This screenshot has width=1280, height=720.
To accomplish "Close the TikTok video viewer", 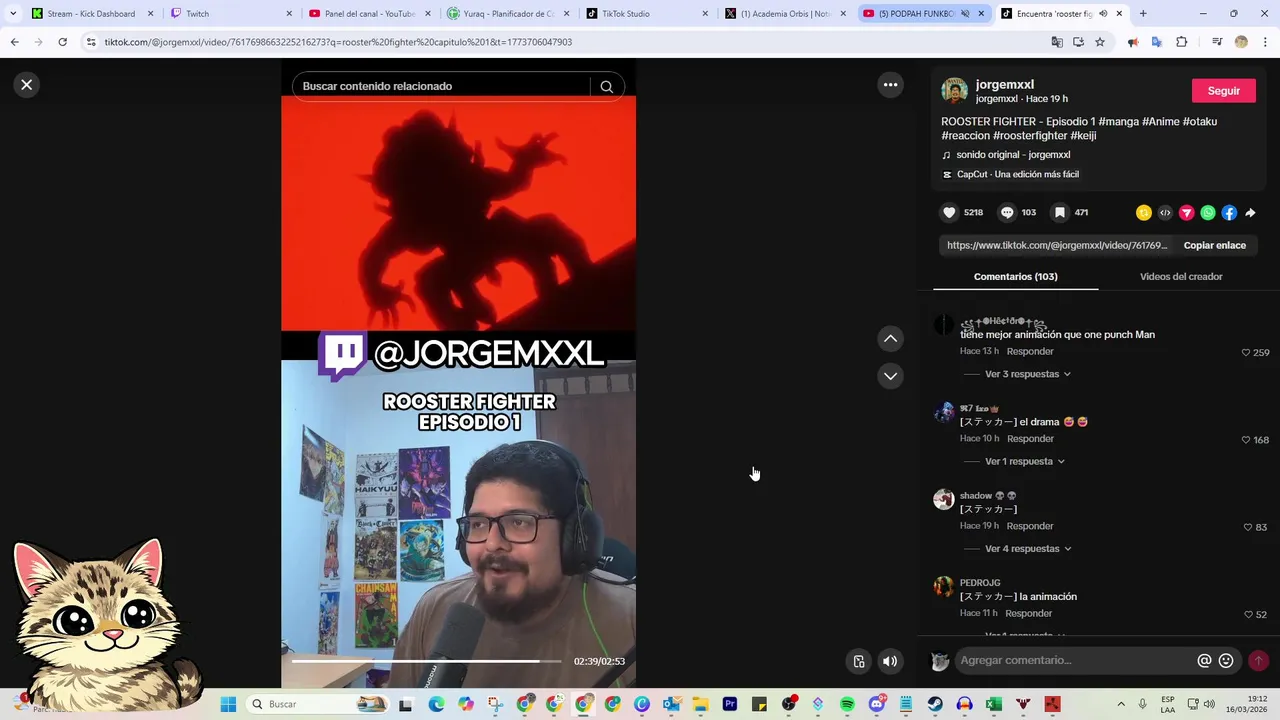I will pyautogui.click(x=27, y=85).
